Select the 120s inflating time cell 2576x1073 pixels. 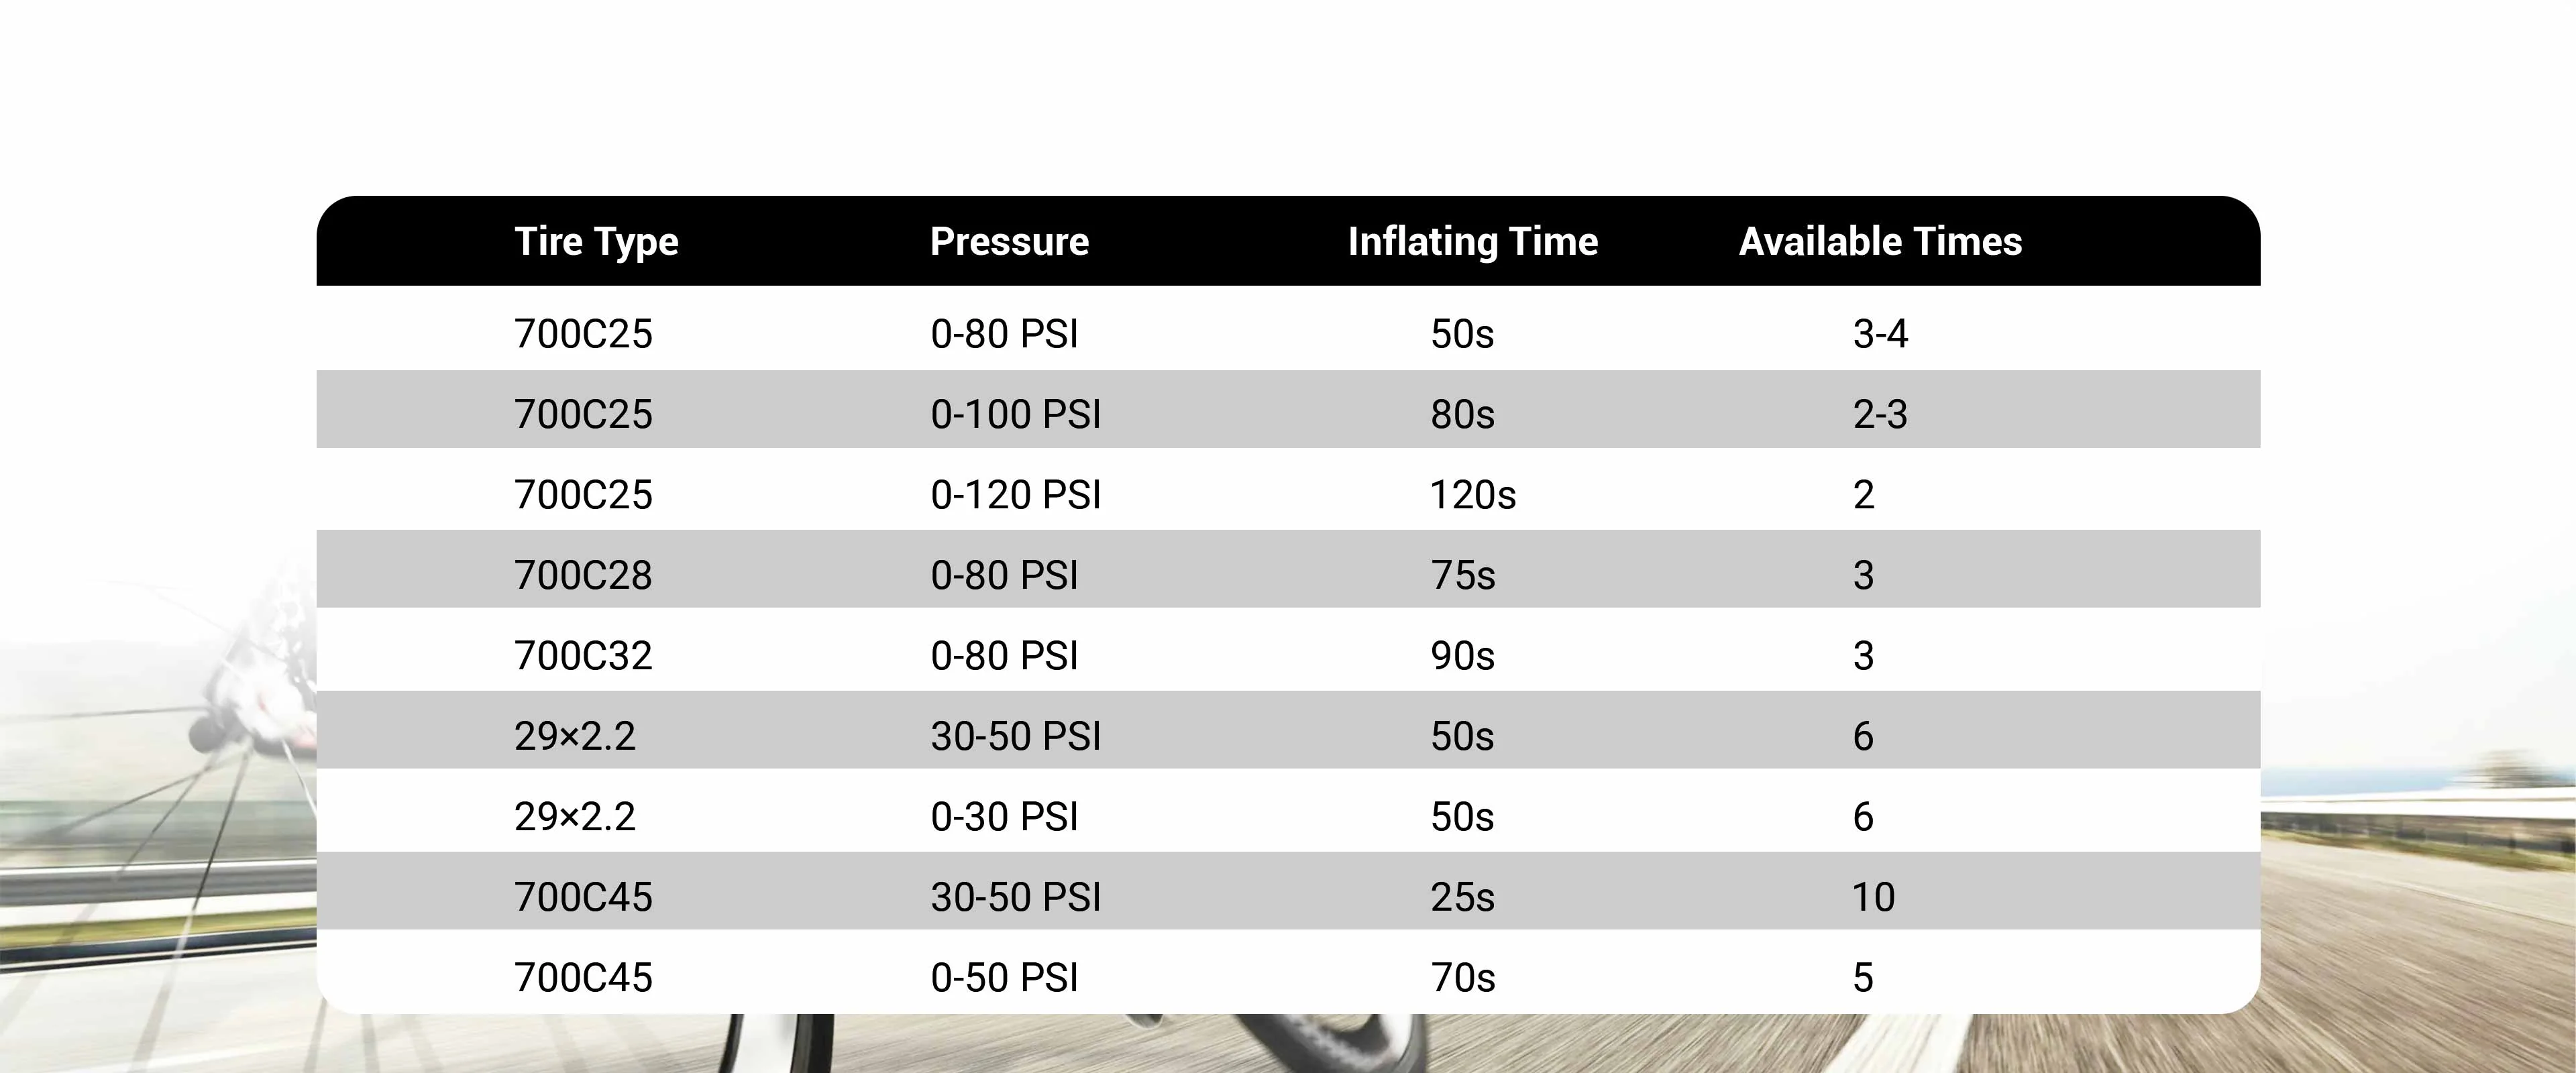point(1472,495)
